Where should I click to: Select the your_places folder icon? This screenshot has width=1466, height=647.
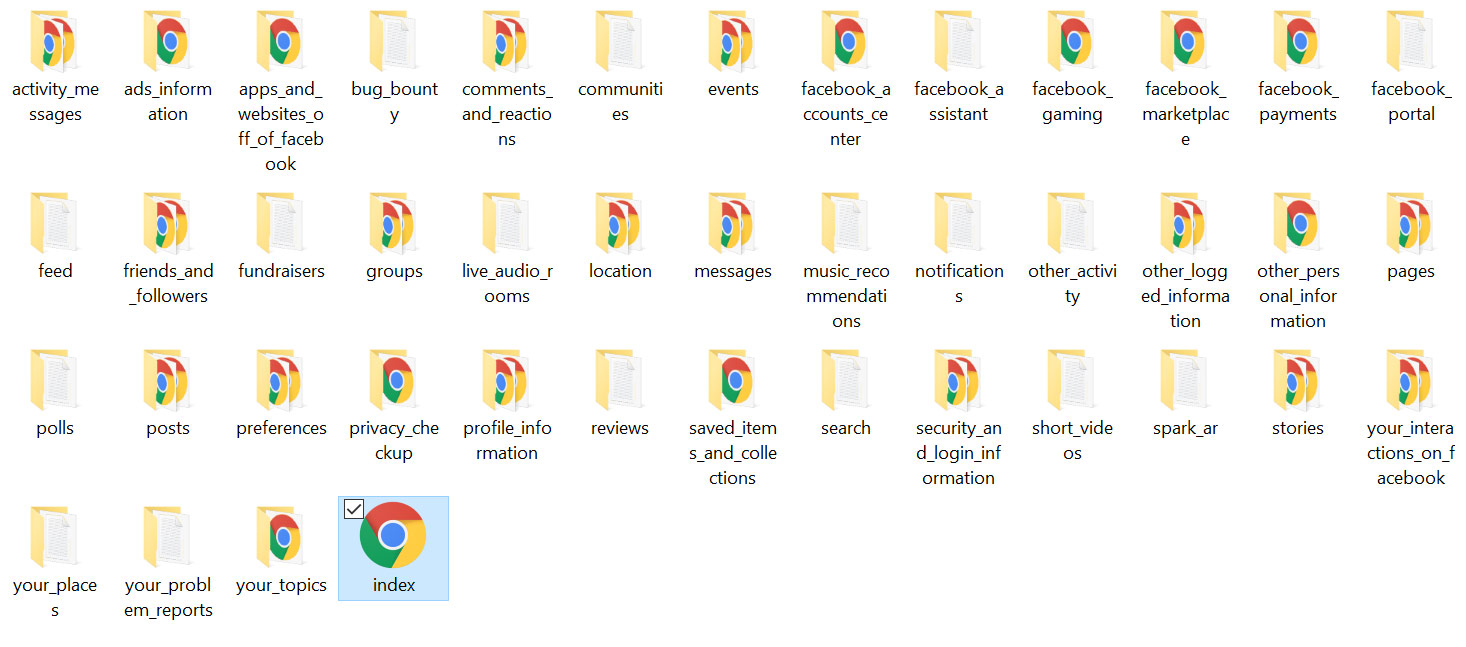coord(55,537)
